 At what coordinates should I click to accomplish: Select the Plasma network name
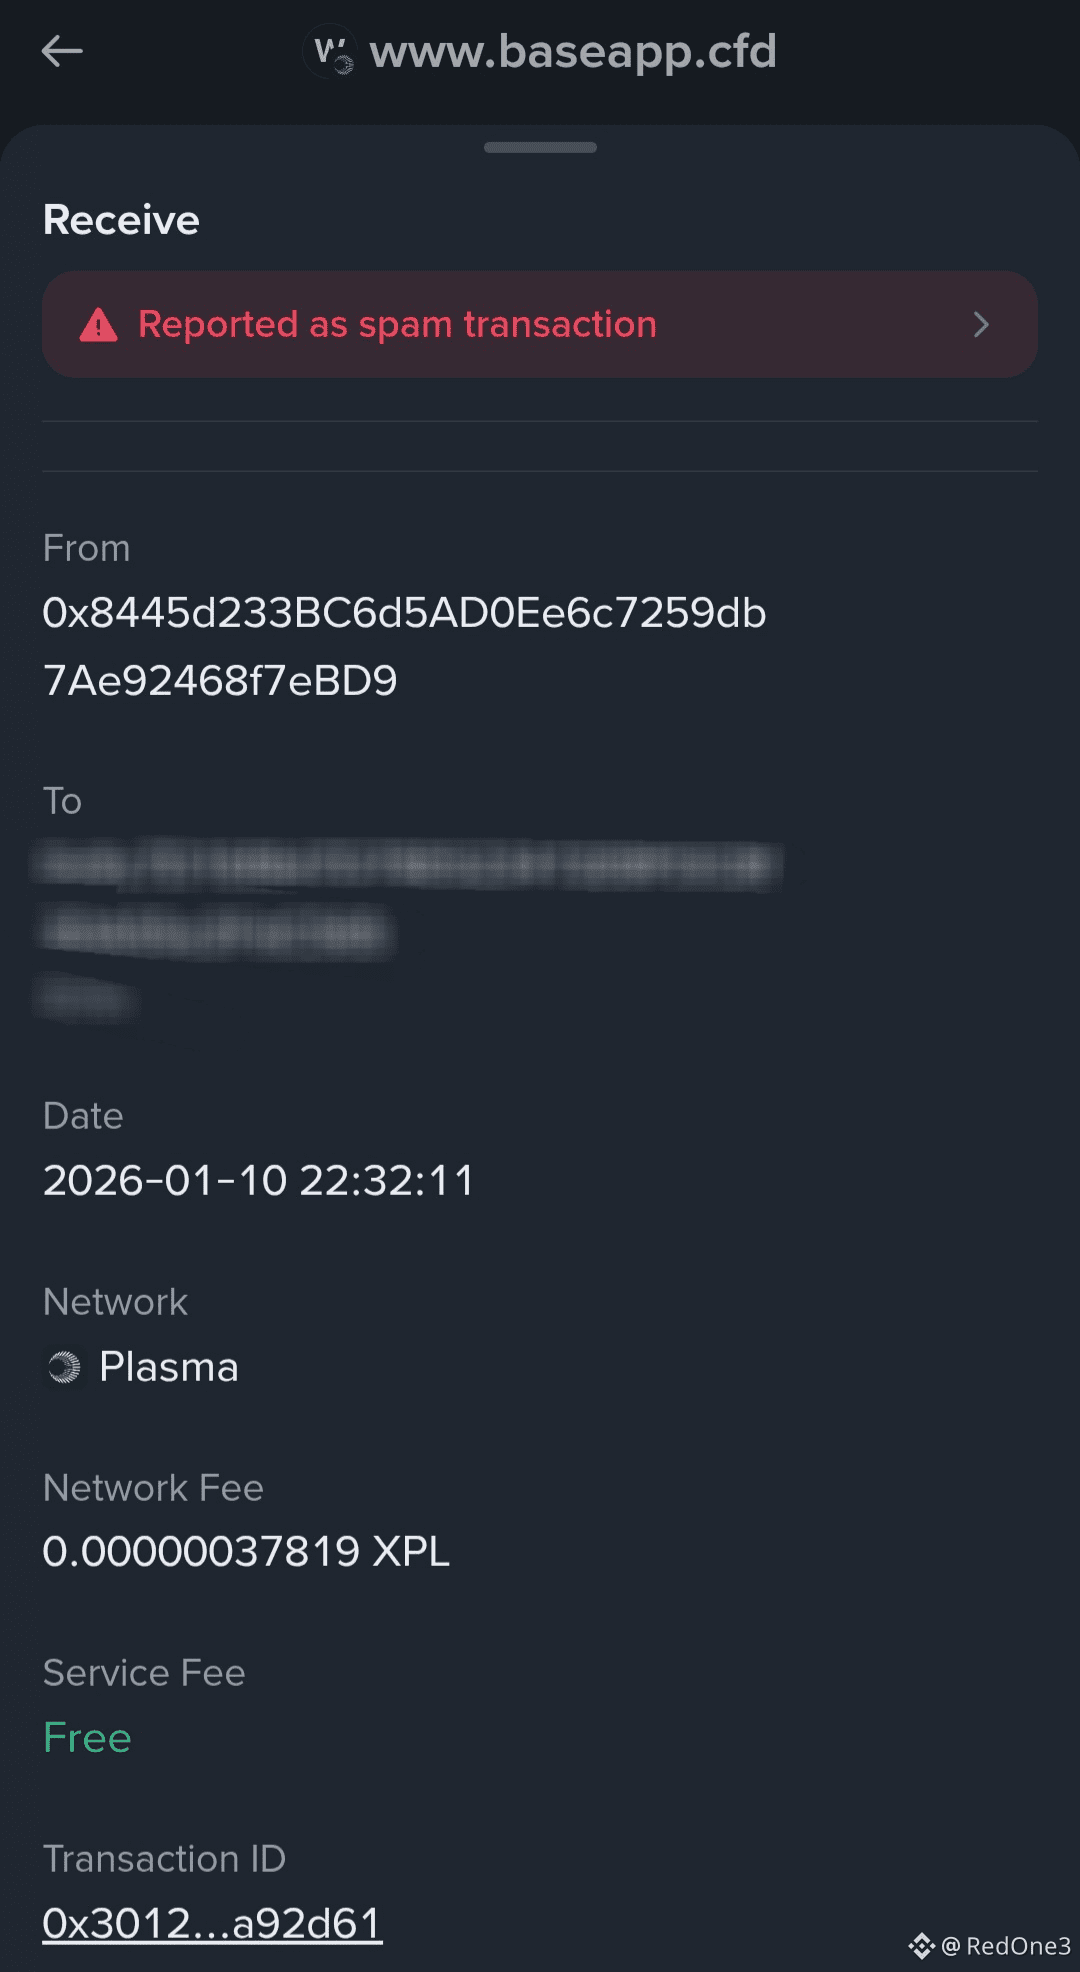(169, 1367)
